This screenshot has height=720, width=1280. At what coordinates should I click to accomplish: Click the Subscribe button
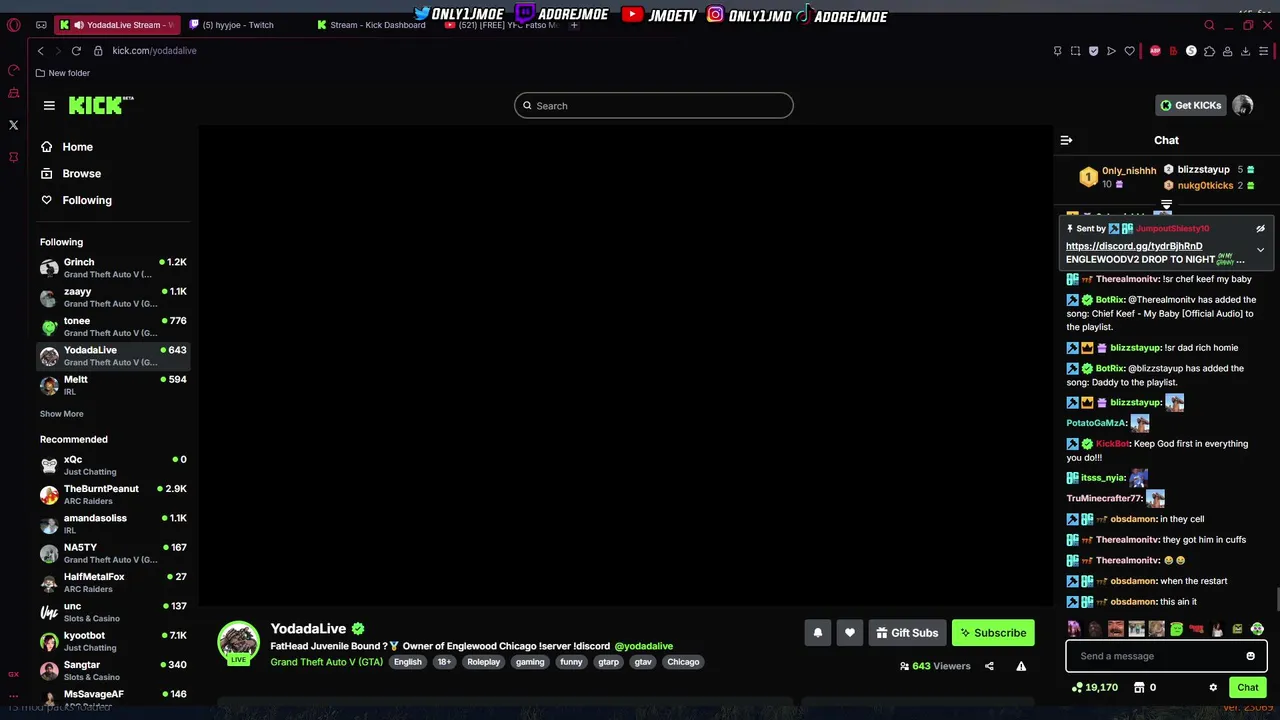click(993, 633)
